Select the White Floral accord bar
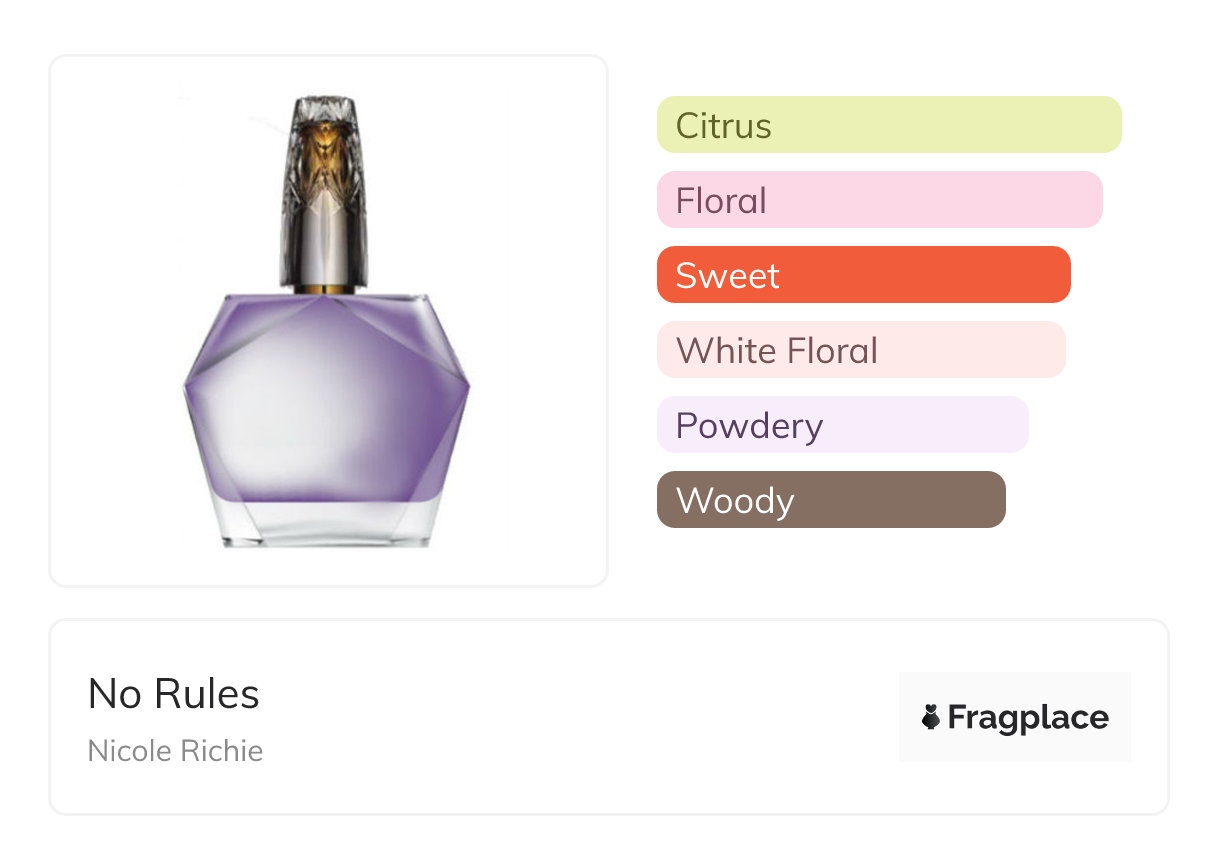This screenshot has height=864, width=1218. (x=860, y=350)
